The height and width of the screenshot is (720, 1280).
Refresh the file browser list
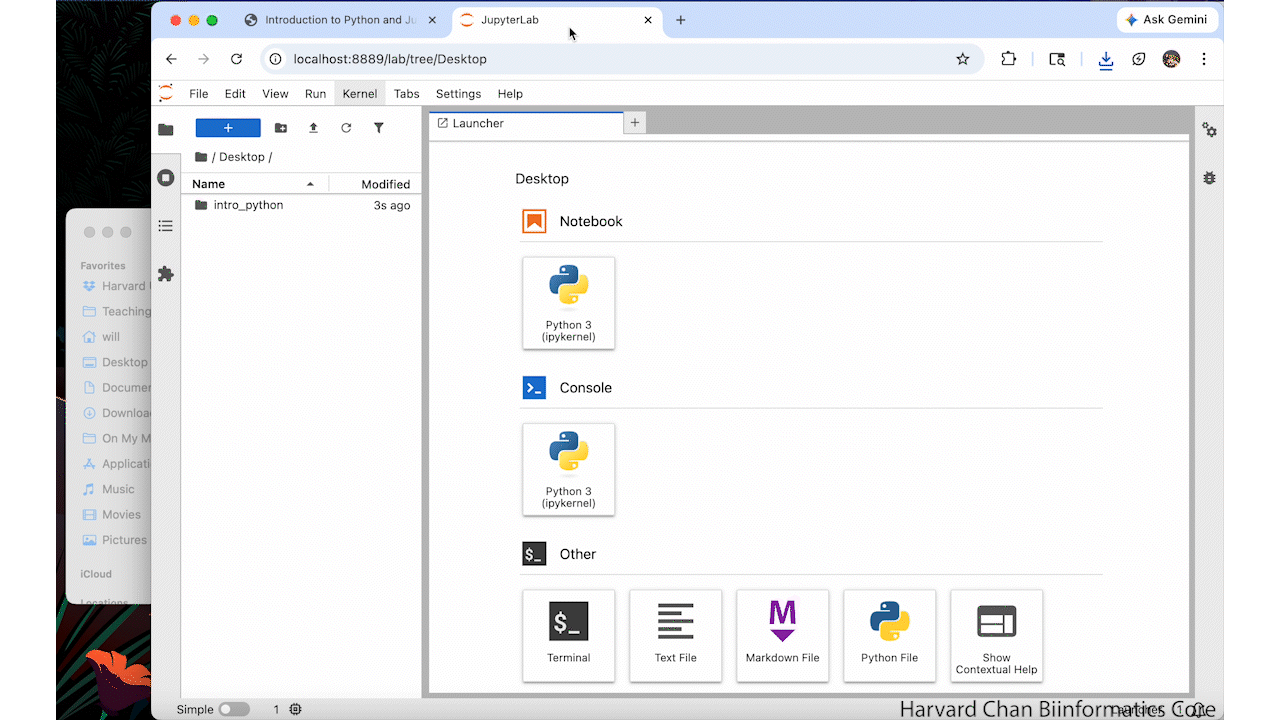coord(346,128)
